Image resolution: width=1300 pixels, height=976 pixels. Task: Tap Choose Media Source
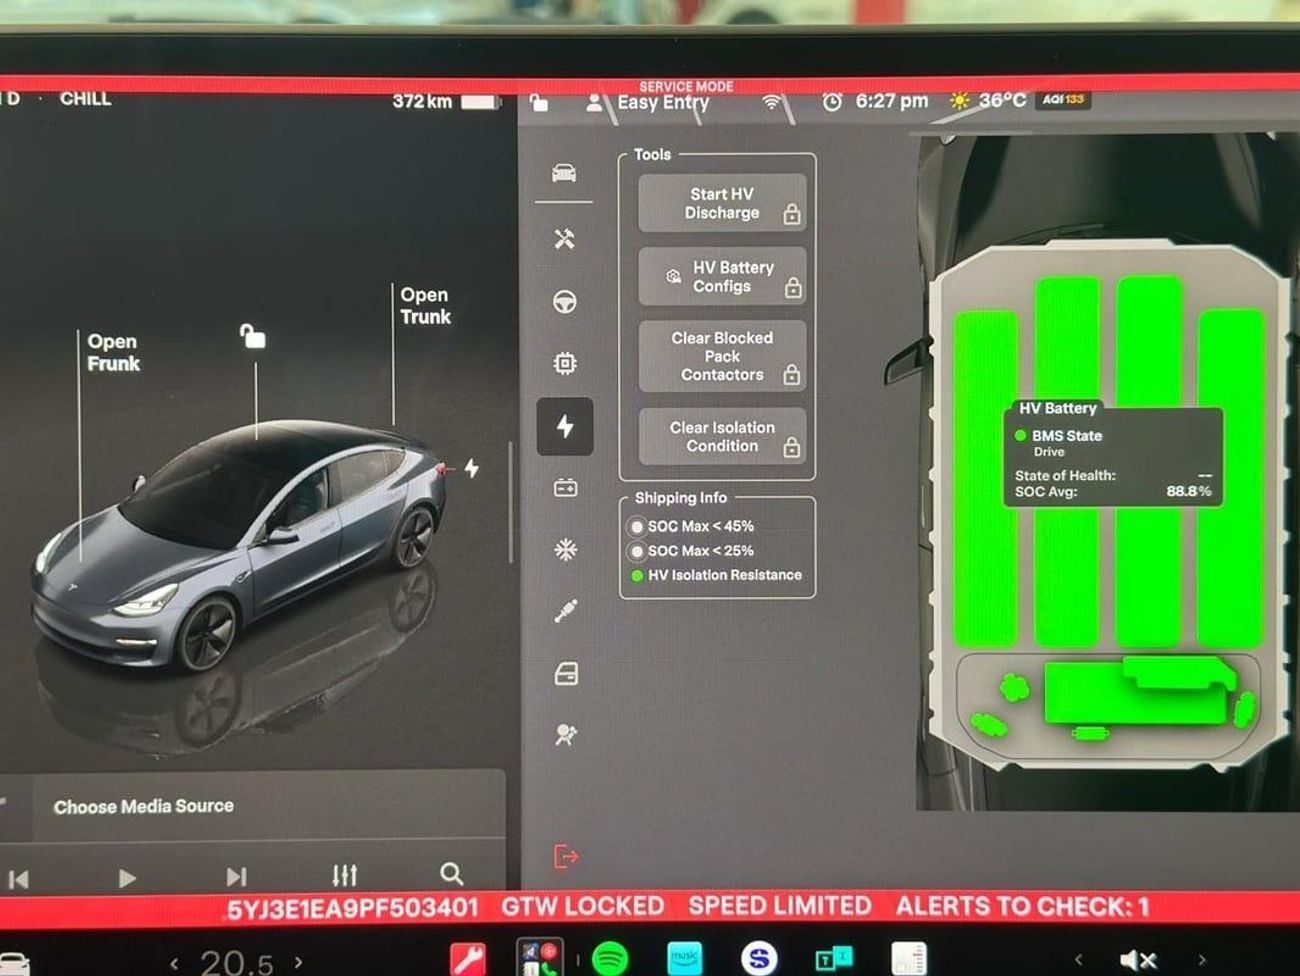coord(144,806)
